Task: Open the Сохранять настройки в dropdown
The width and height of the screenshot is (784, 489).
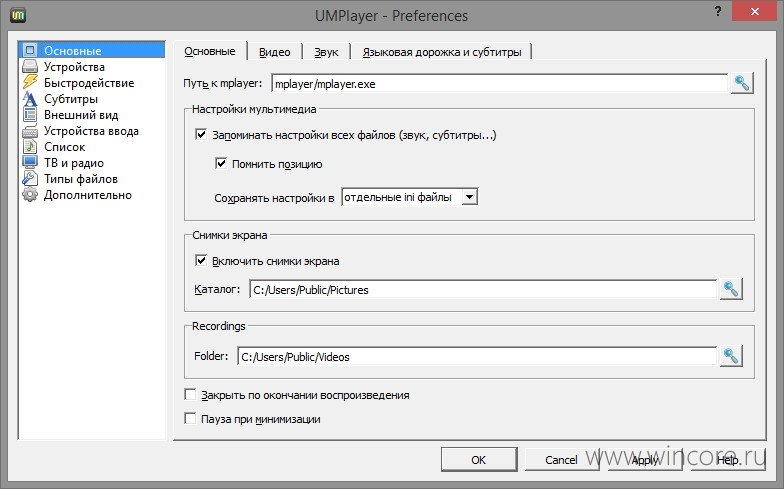Action: pos(410,197)
